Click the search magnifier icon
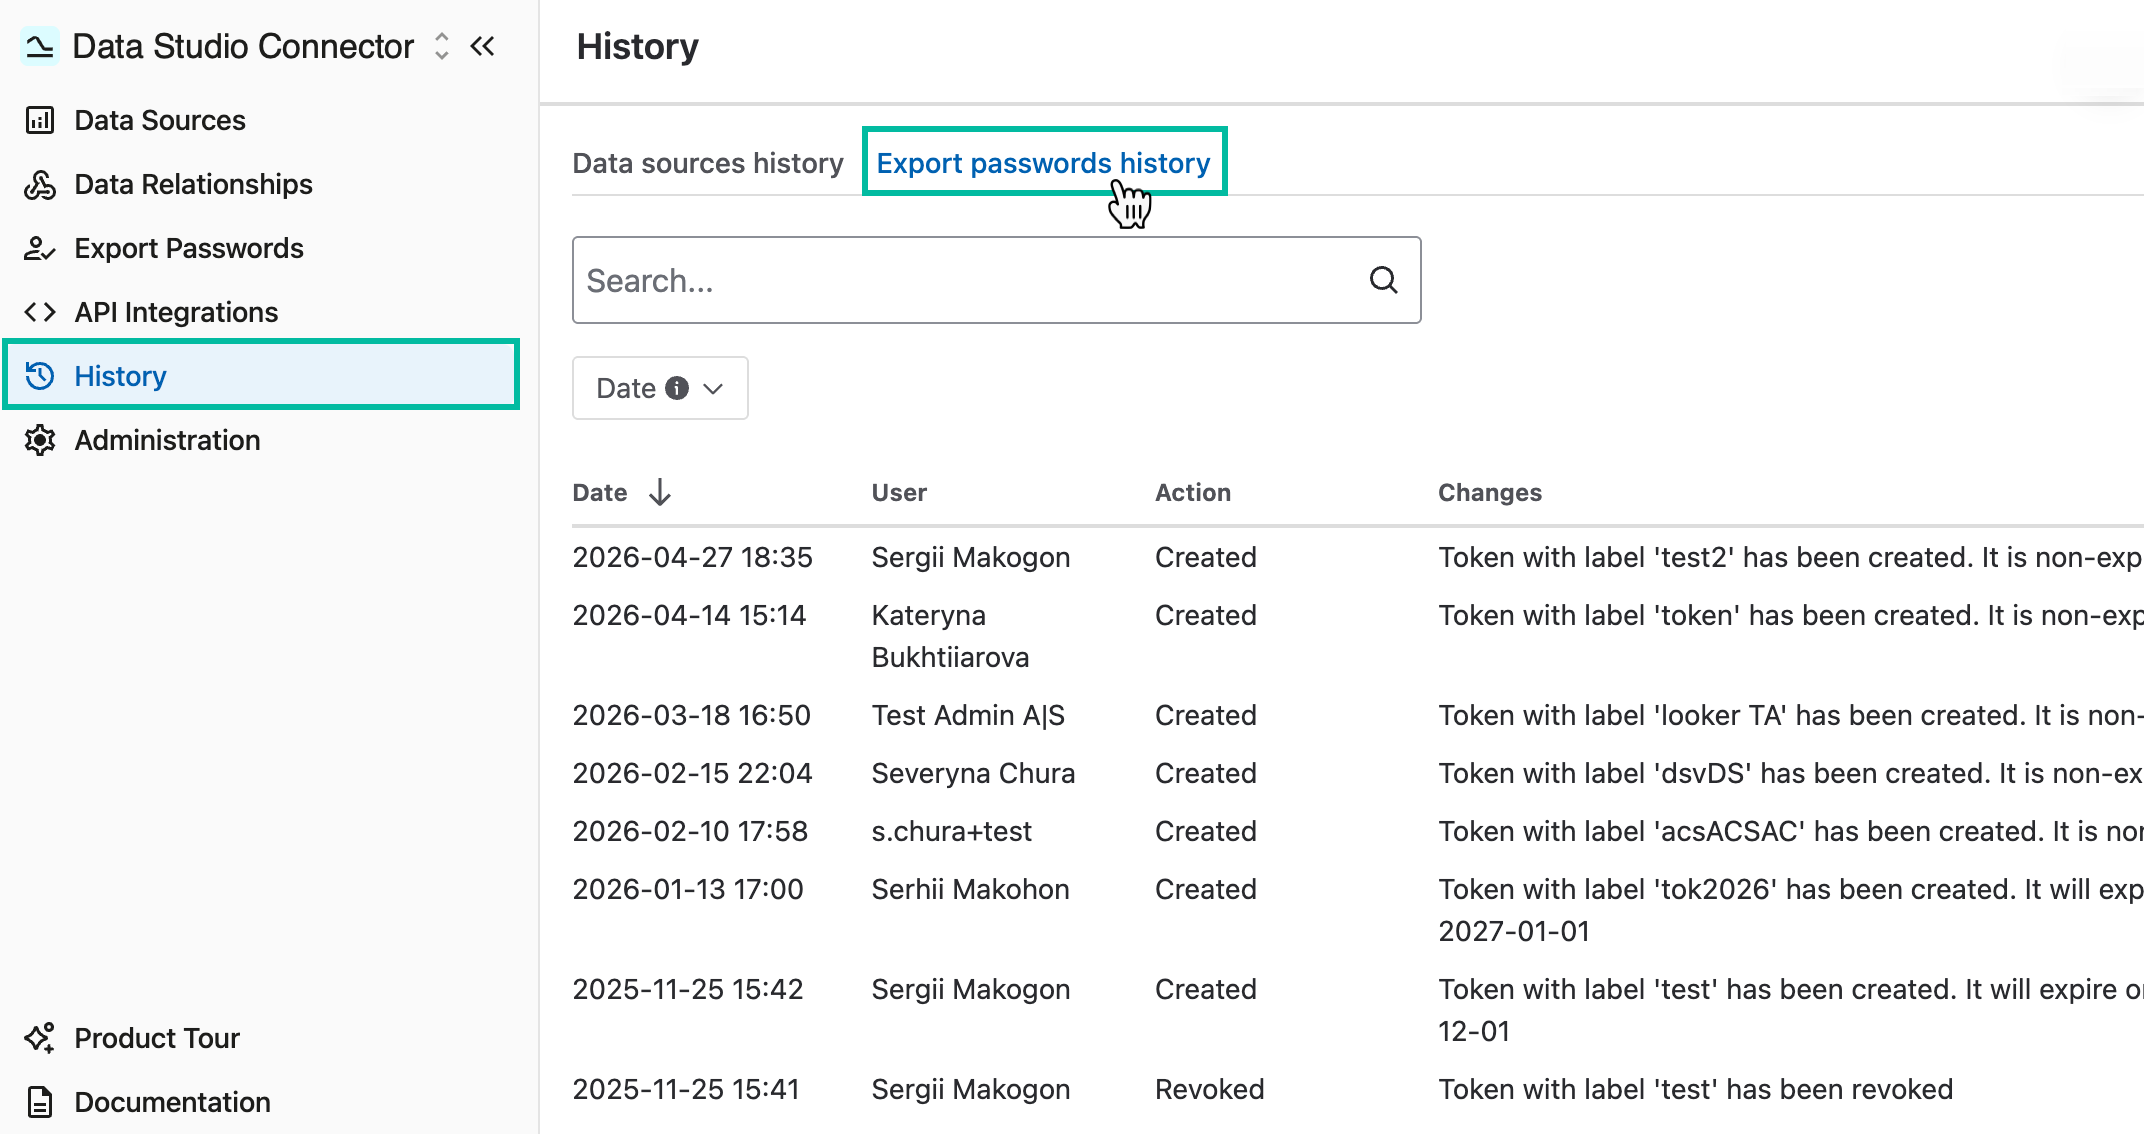This screenshot has height=1134, width=2144. 1383,280
